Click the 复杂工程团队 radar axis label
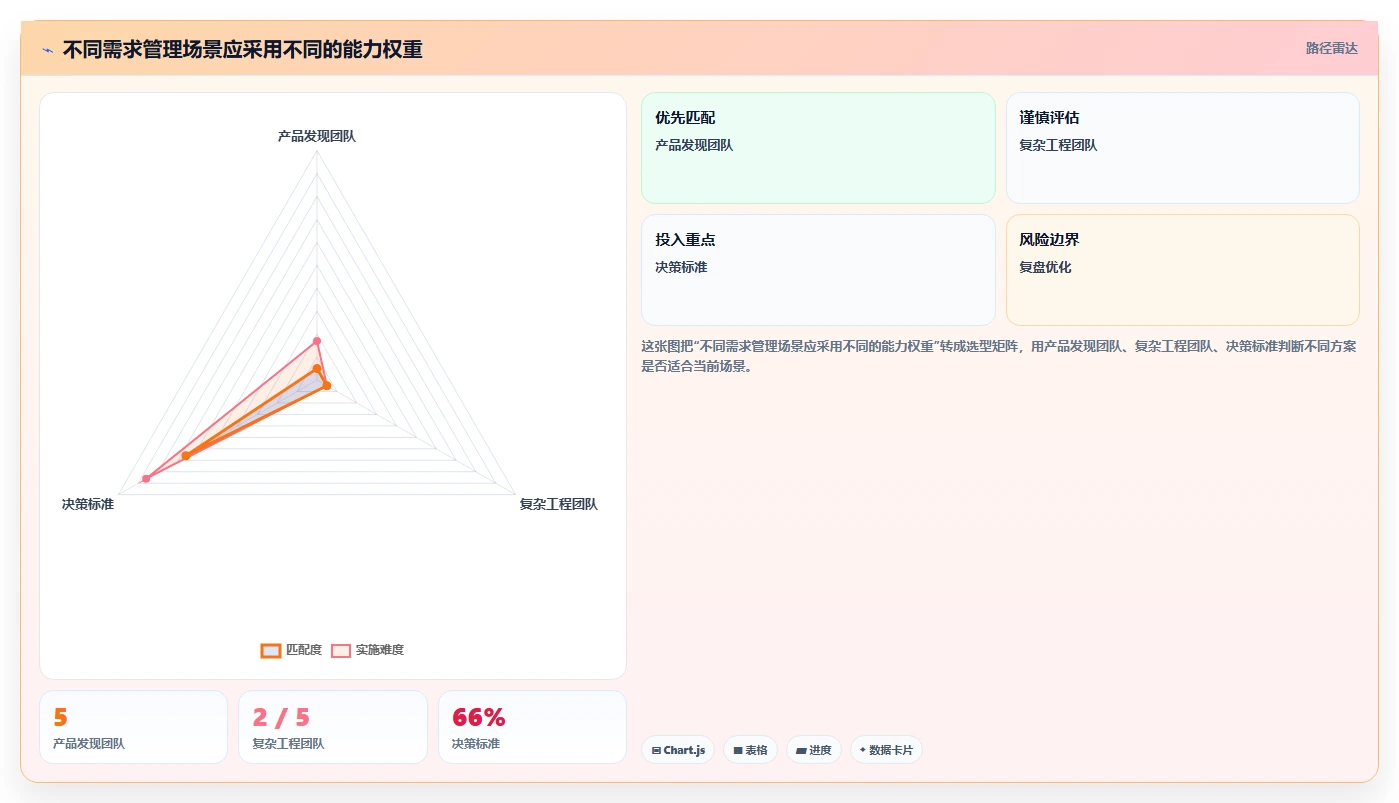The image size is (1399, 803). pyautogui.click(x=558, y=504)
